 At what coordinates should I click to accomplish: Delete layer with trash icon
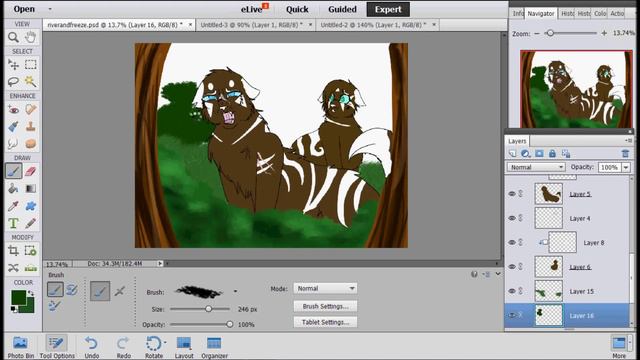625,154
